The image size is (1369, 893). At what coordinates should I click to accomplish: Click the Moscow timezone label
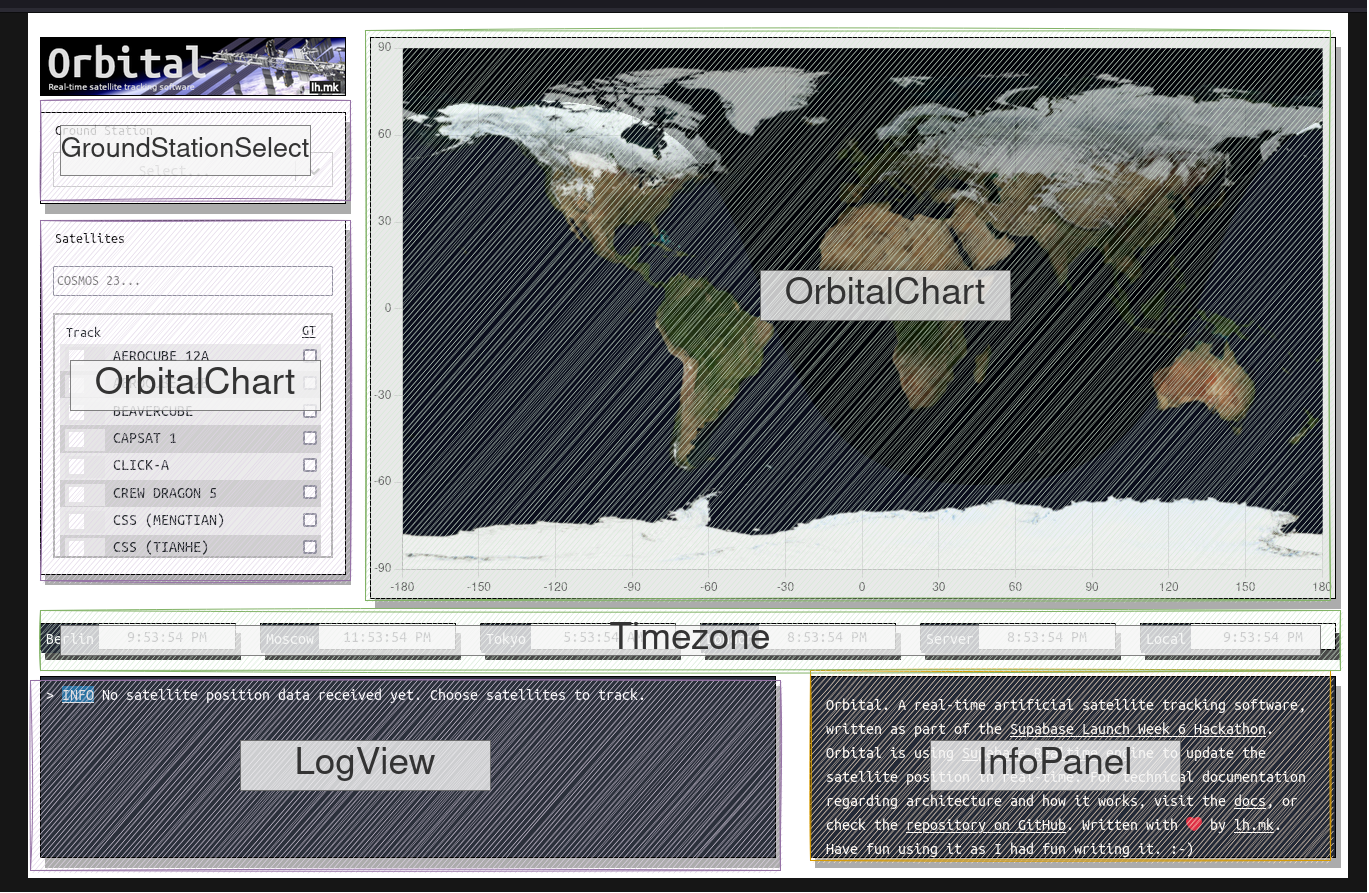pos(290,639)
